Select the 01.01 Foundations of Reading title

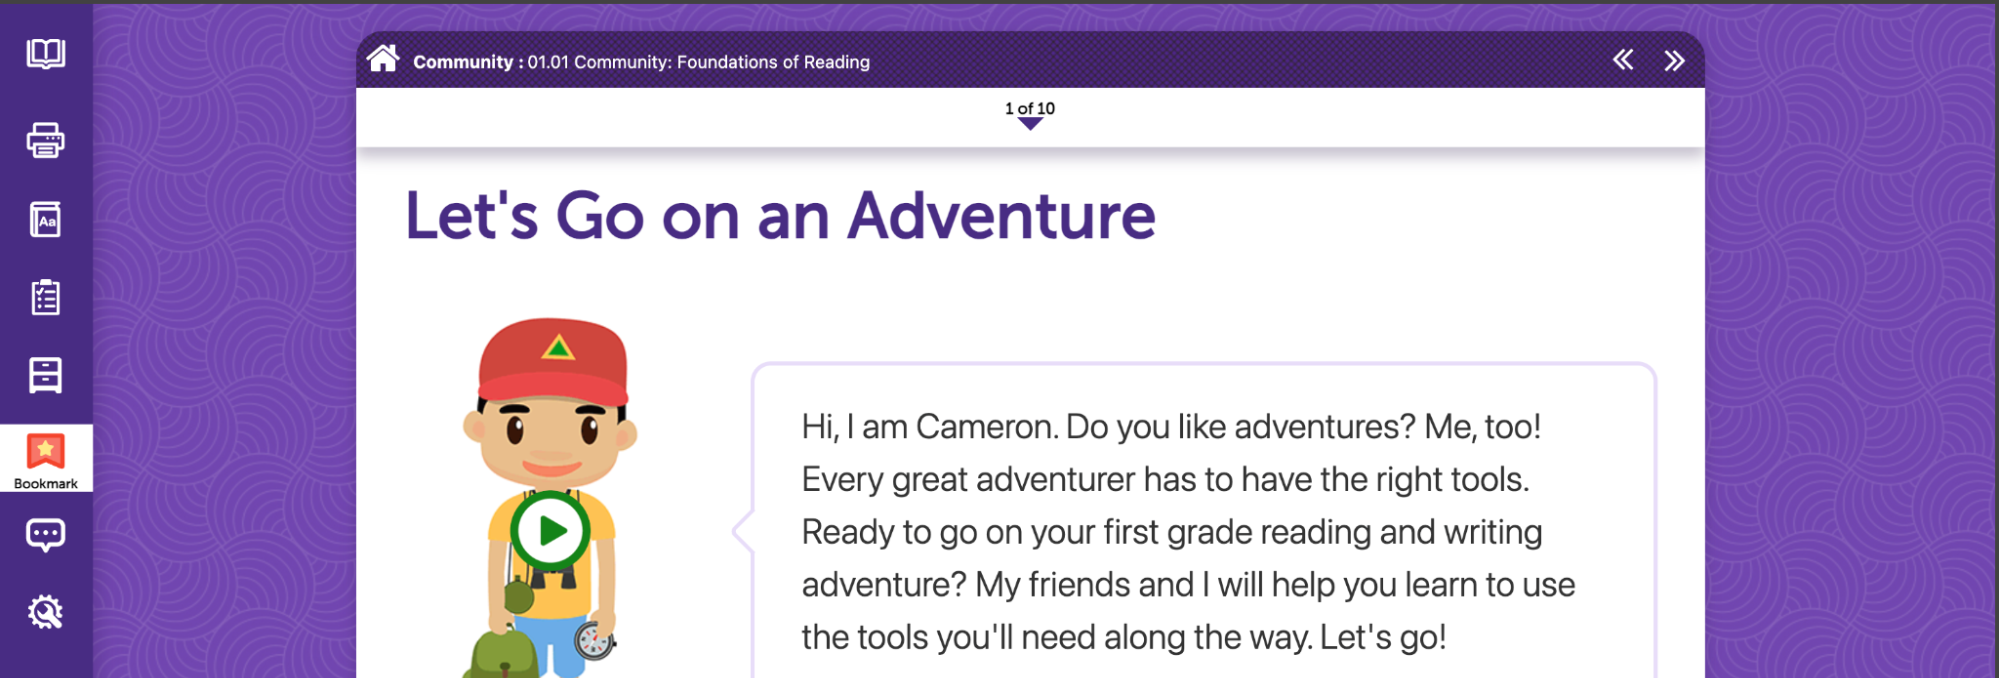699,62
